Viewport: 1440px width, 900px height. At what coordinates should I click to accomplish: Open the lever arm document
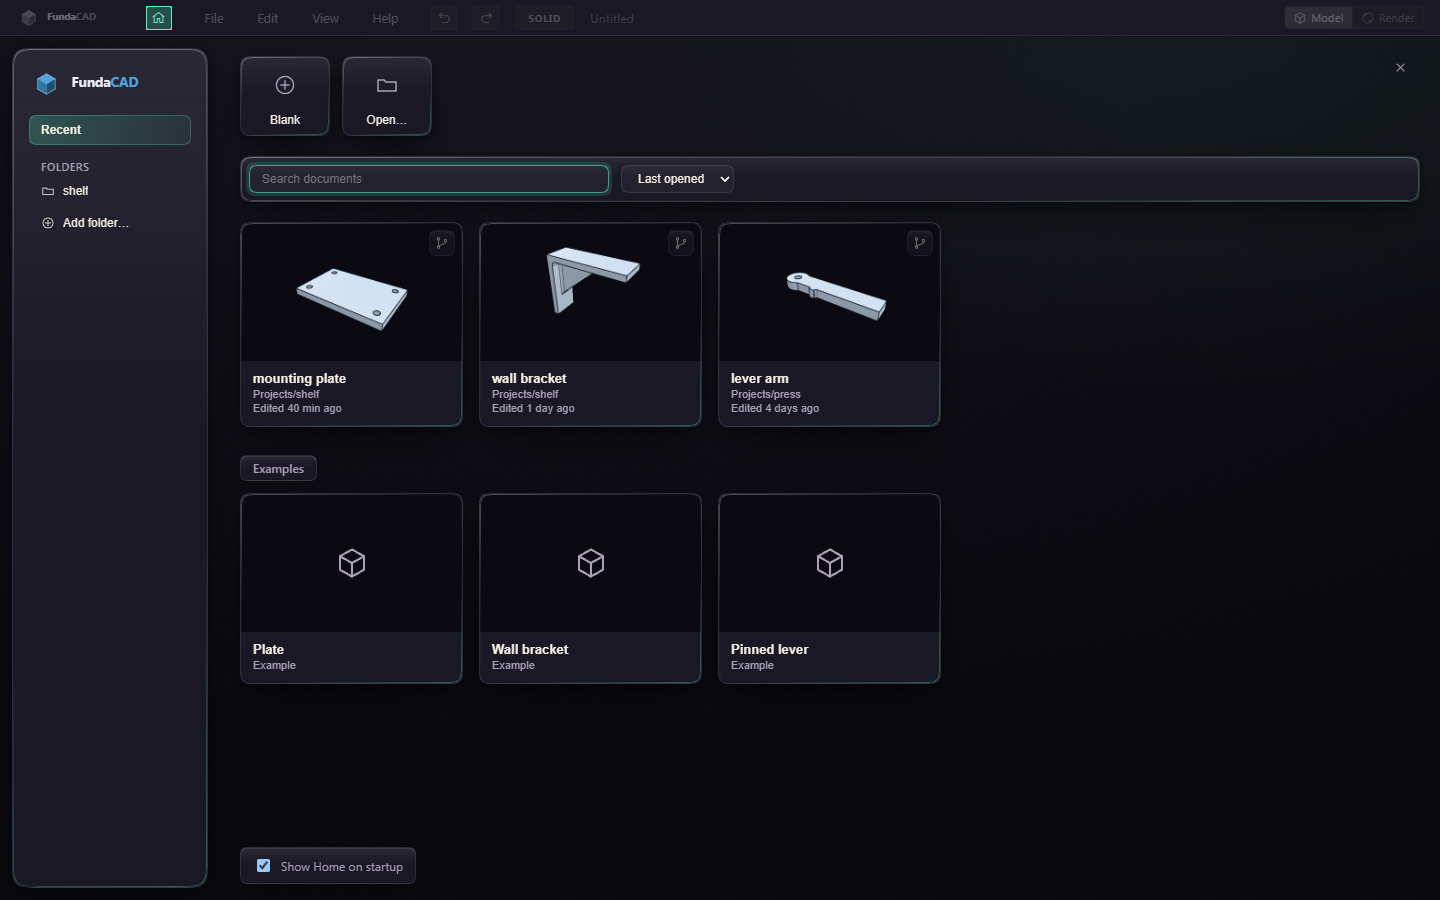coord(829,325)
